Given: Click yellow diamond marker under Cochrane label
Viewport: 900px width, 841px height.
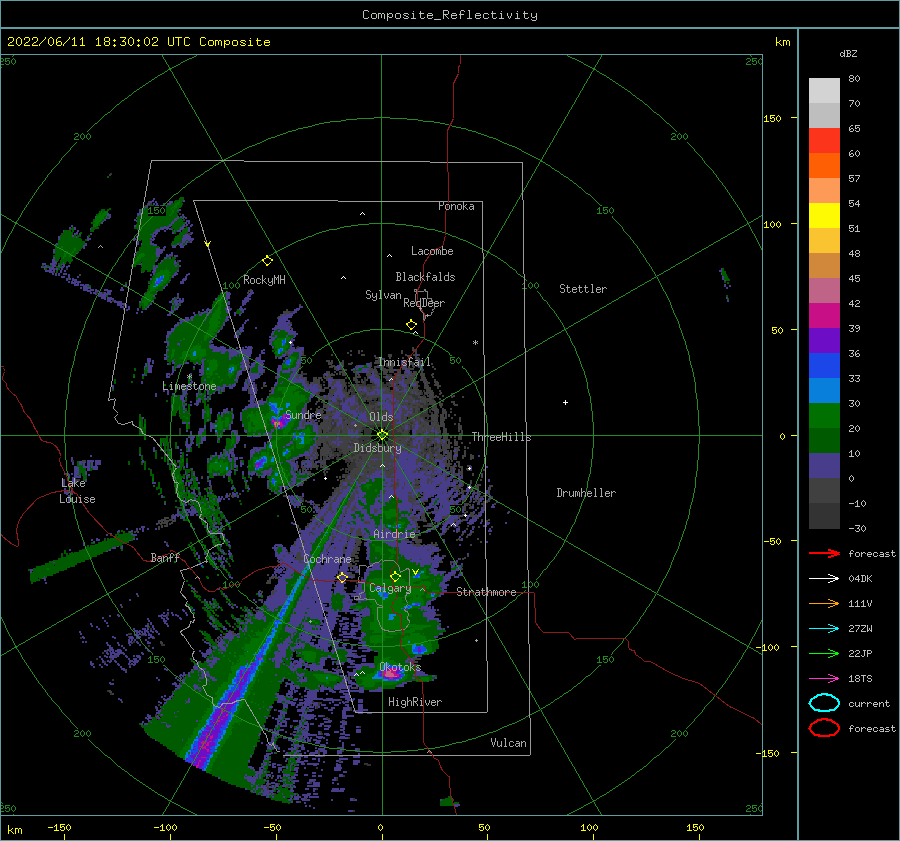Looking at the screenshot, I should click(x=342, y=577).
